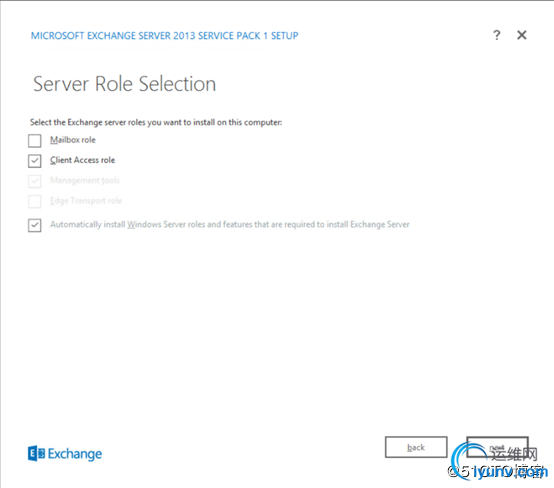Click the 'Select the Exchange server roles' instruction text
The width and height of the screenshot is (554, 488).
click(156, 122)
